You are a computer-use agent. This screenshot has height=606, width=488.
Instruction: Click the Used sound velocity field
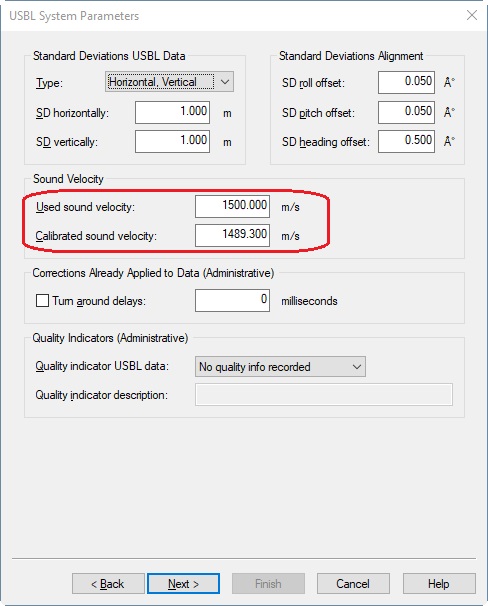(x=232, y=206)
